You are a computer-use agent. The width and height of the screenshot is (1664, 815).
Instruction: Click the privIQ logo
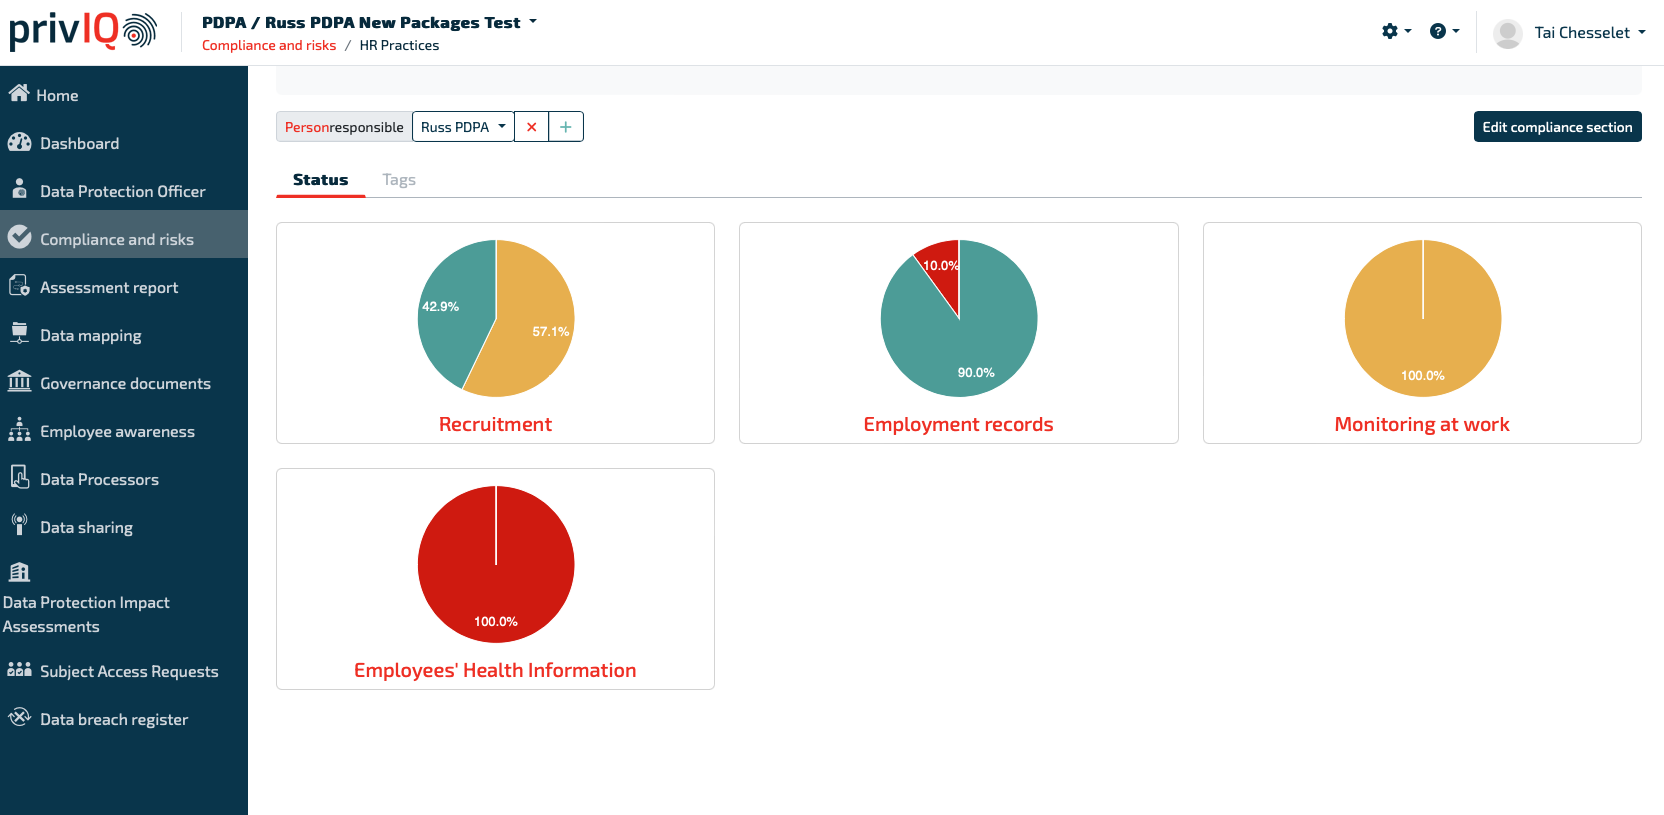click(x=83, y=31)
